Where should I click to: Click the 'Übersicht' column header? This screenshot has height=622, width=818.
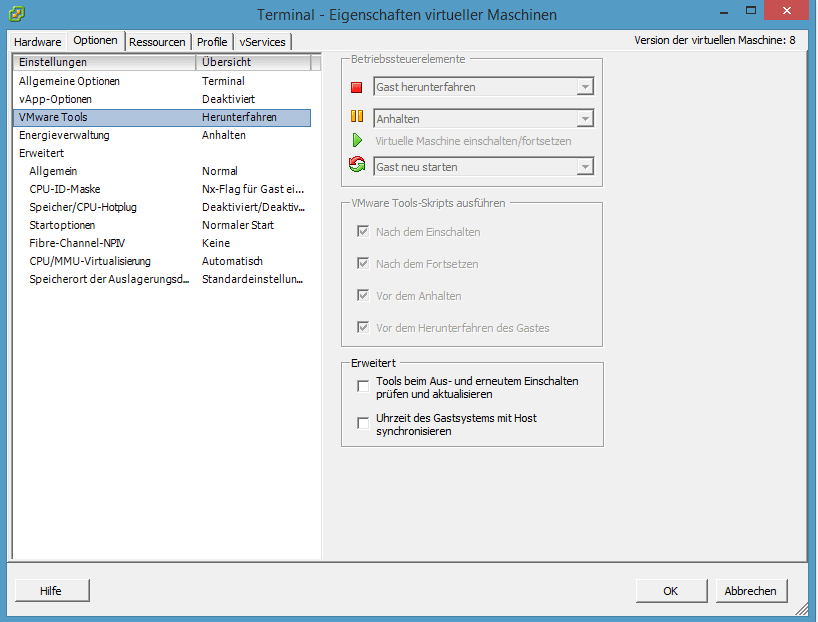253,62
